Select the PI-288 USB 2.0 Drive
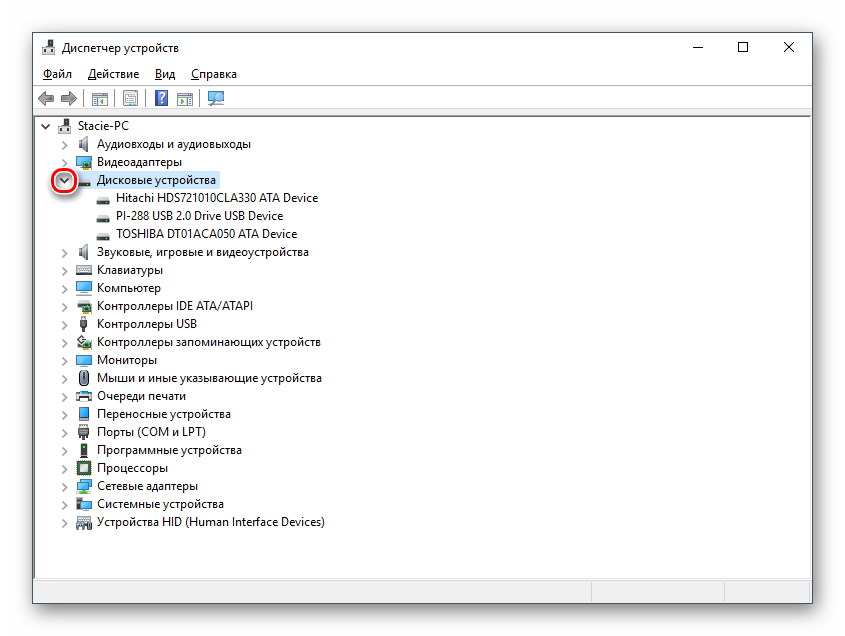Viewport: 845px width, 636px height. point(199,216)
